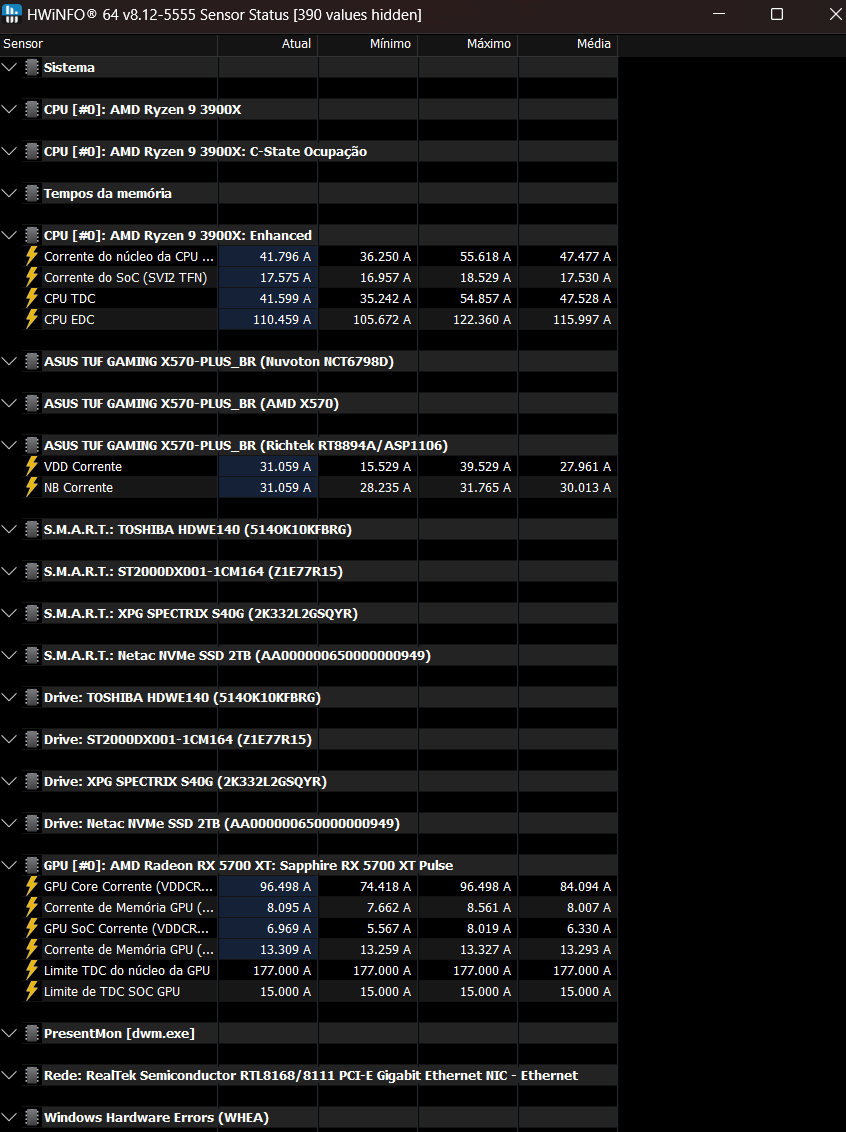The image size is (846, 1132).
Task: Click the lightning icon beside GPU Core Corrente
Action: coord(32,886)
